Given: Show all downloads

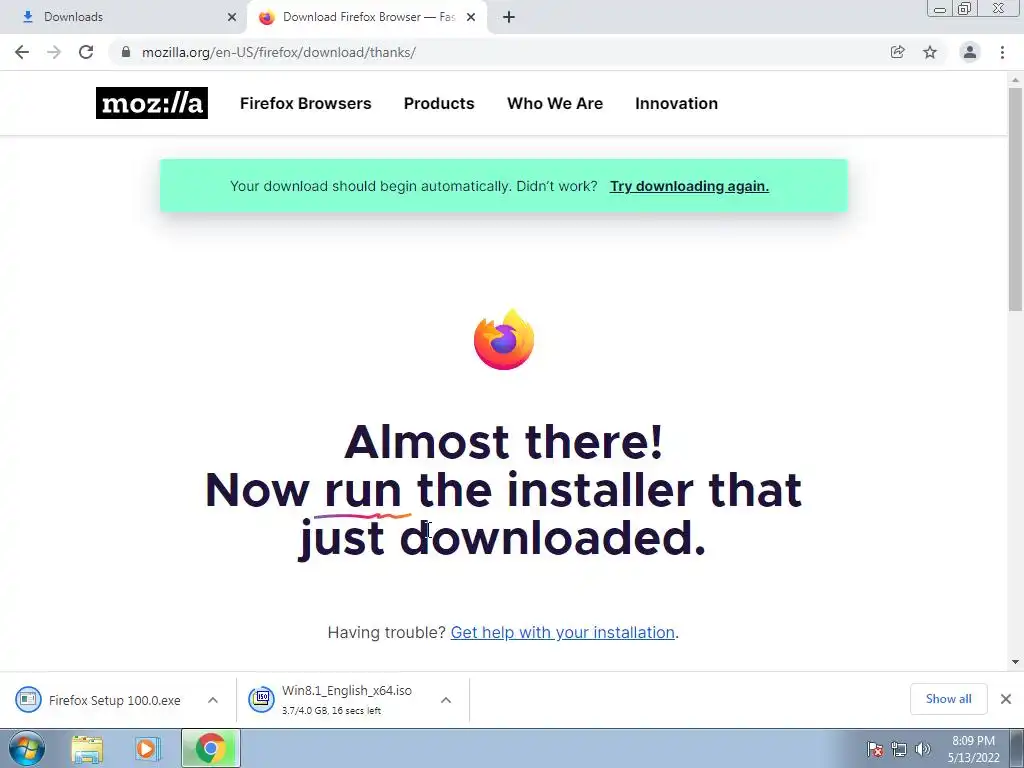Looking at the screenshot, I should click(948, 699).
